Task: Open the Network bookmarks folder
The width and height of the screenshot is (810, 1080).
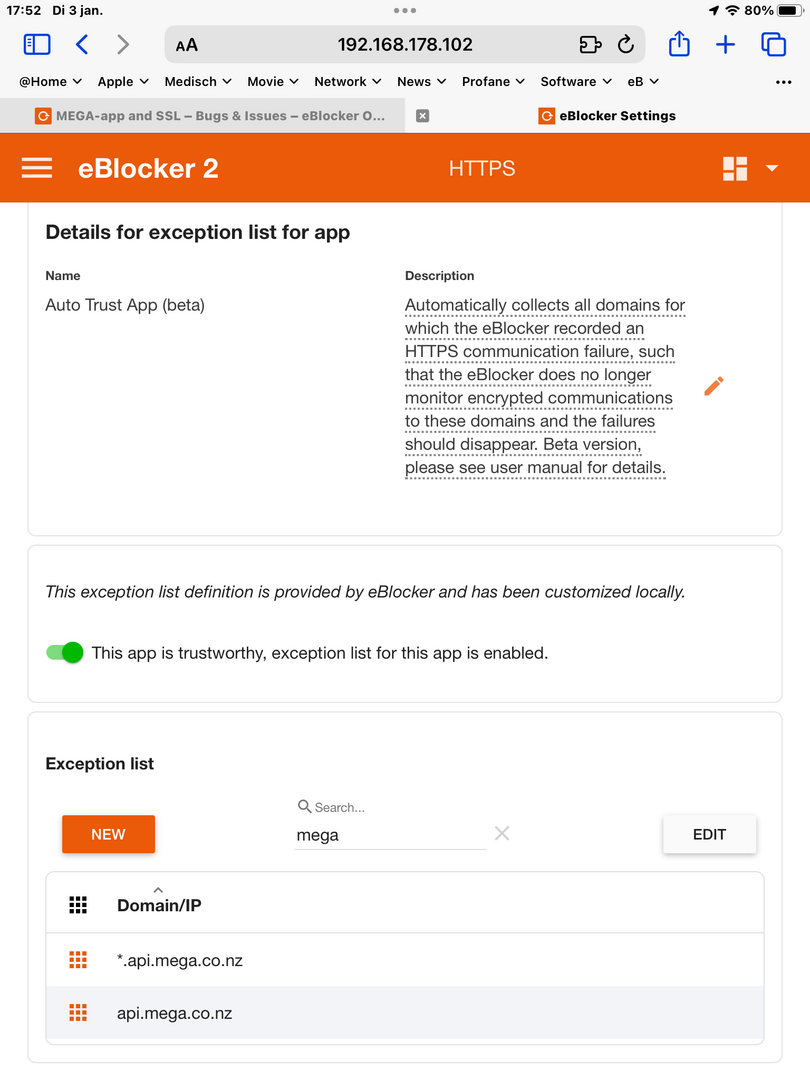Action: tap(348, 81)
